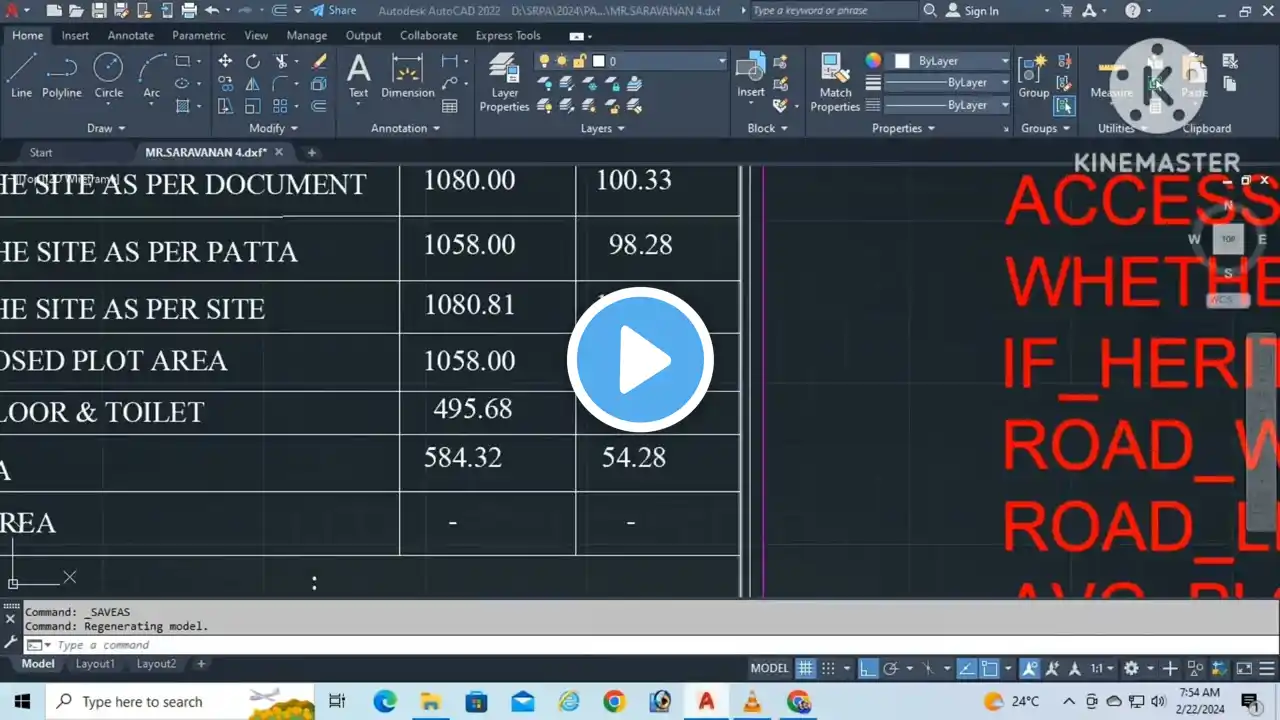The width and height of the screenshot is (1280, 720).
Task: Choose the Rotate tool in Modify
Action: point(253,61)
